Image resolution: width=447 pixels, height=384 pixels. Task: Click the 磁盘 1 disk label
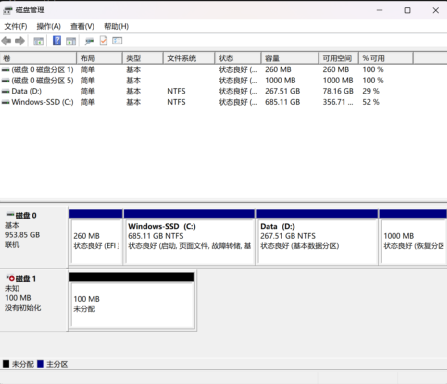25,279
